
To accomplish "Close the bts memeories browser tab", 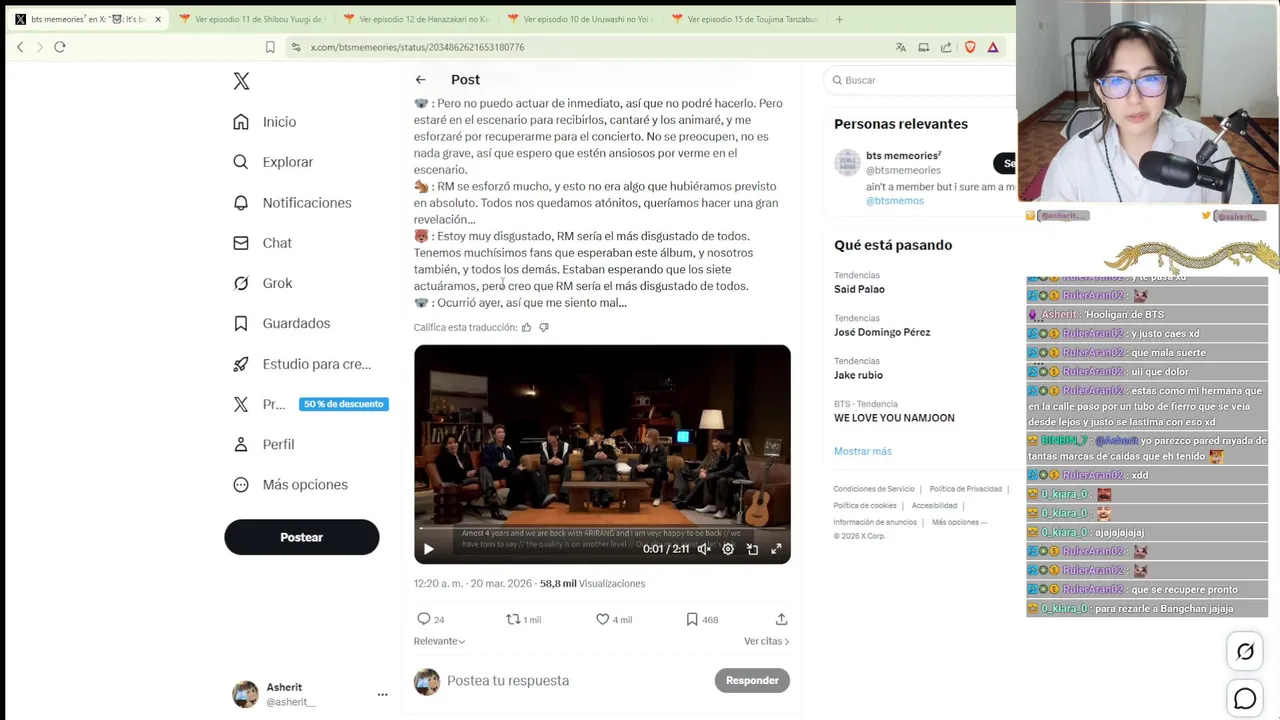I will tap(157, 19).
